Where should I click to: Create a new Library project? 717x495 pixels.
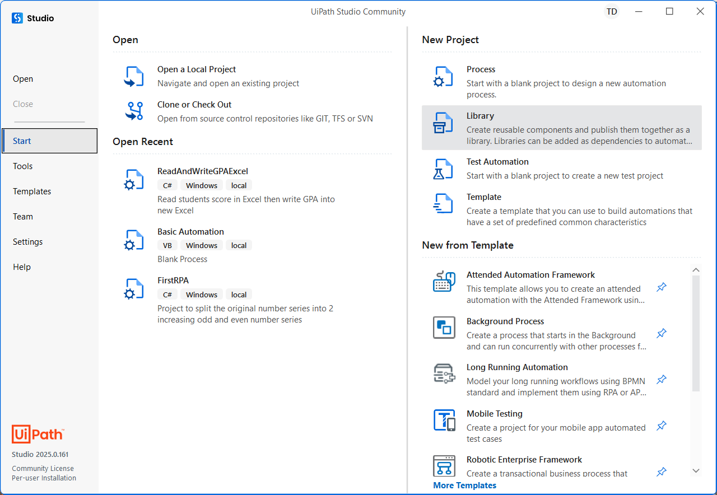point(480,116)
